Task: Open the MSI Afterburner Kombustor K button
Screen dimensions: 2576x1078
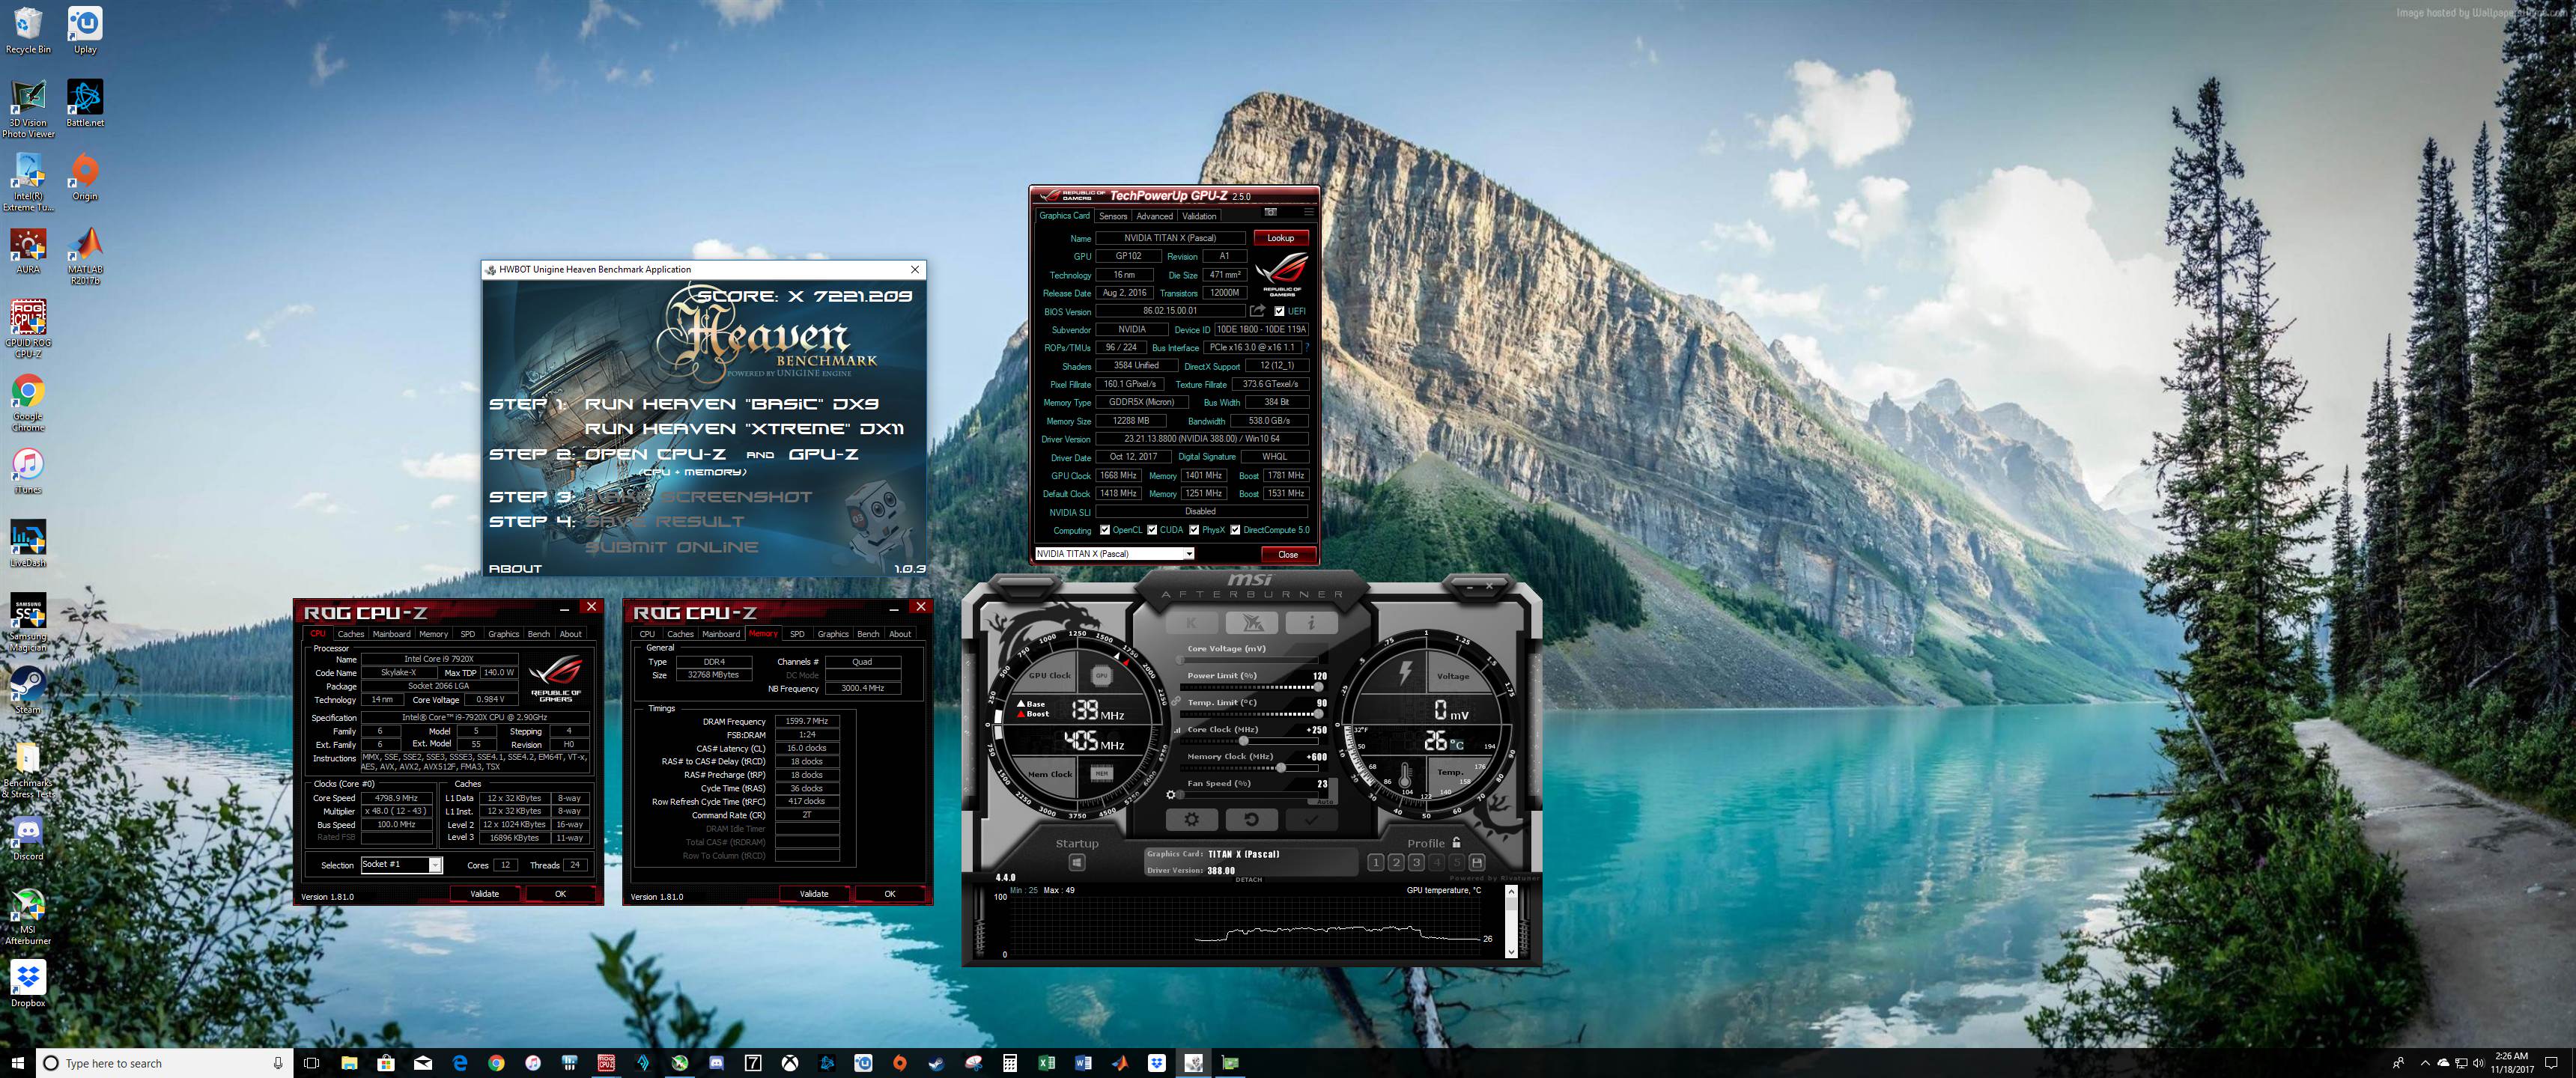Action: coord(1191,623)
